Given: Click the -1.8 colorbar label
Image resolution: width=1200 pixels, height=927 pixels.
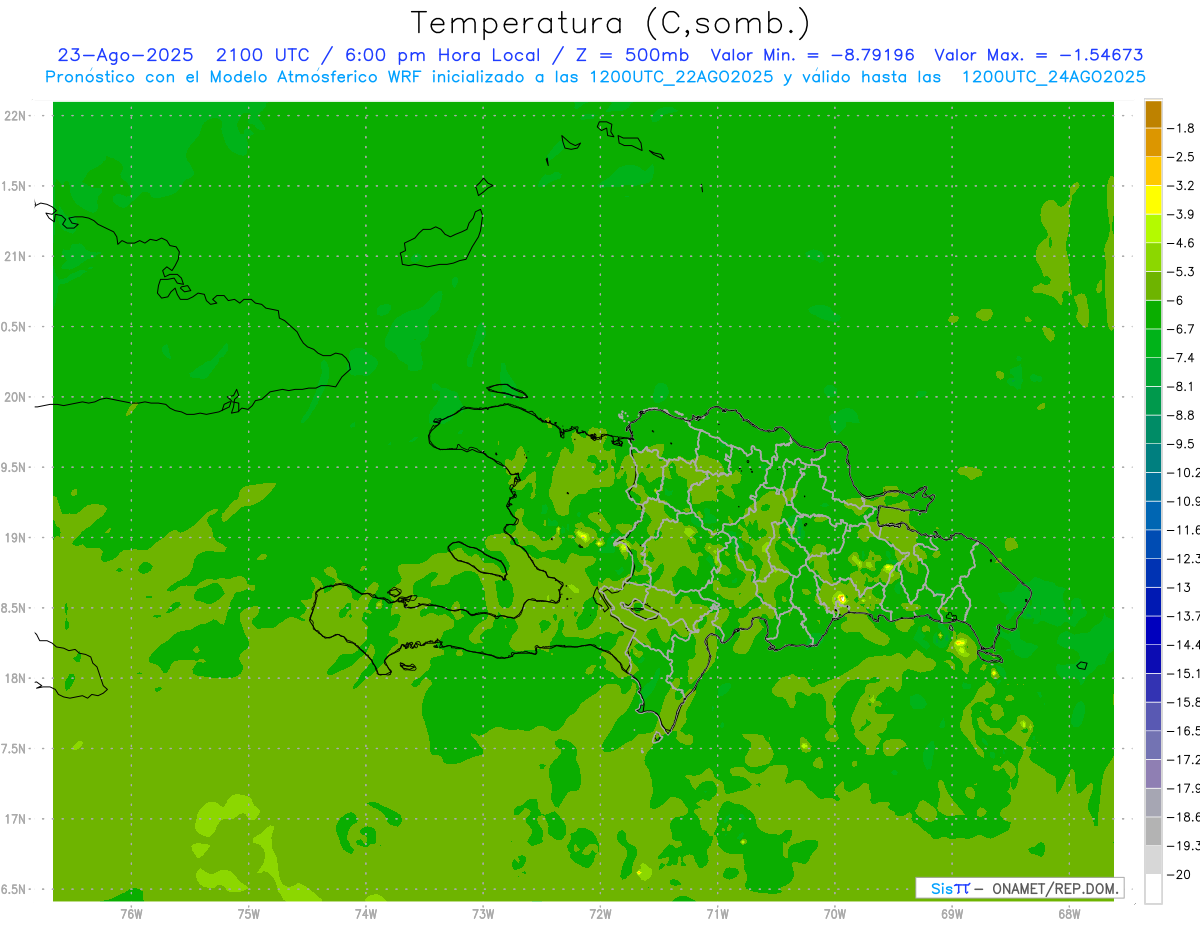Looking at the screenshot, I should coord(1181,128).
